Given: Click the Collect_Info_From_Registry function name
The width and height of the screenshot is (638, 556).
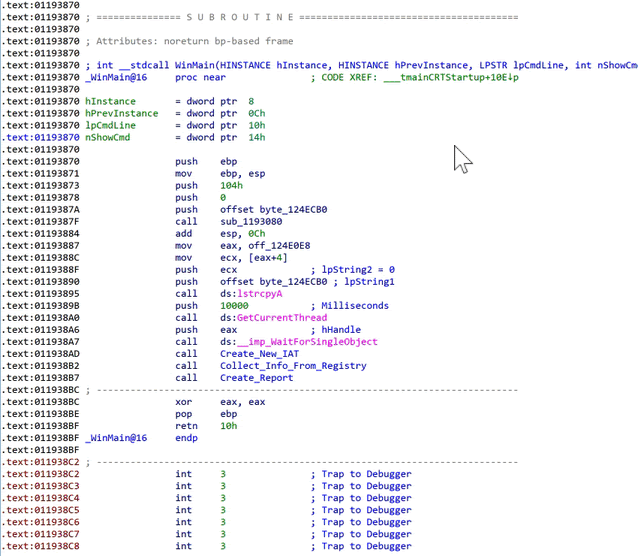Looking at the screenshot, I should (293, 366).
